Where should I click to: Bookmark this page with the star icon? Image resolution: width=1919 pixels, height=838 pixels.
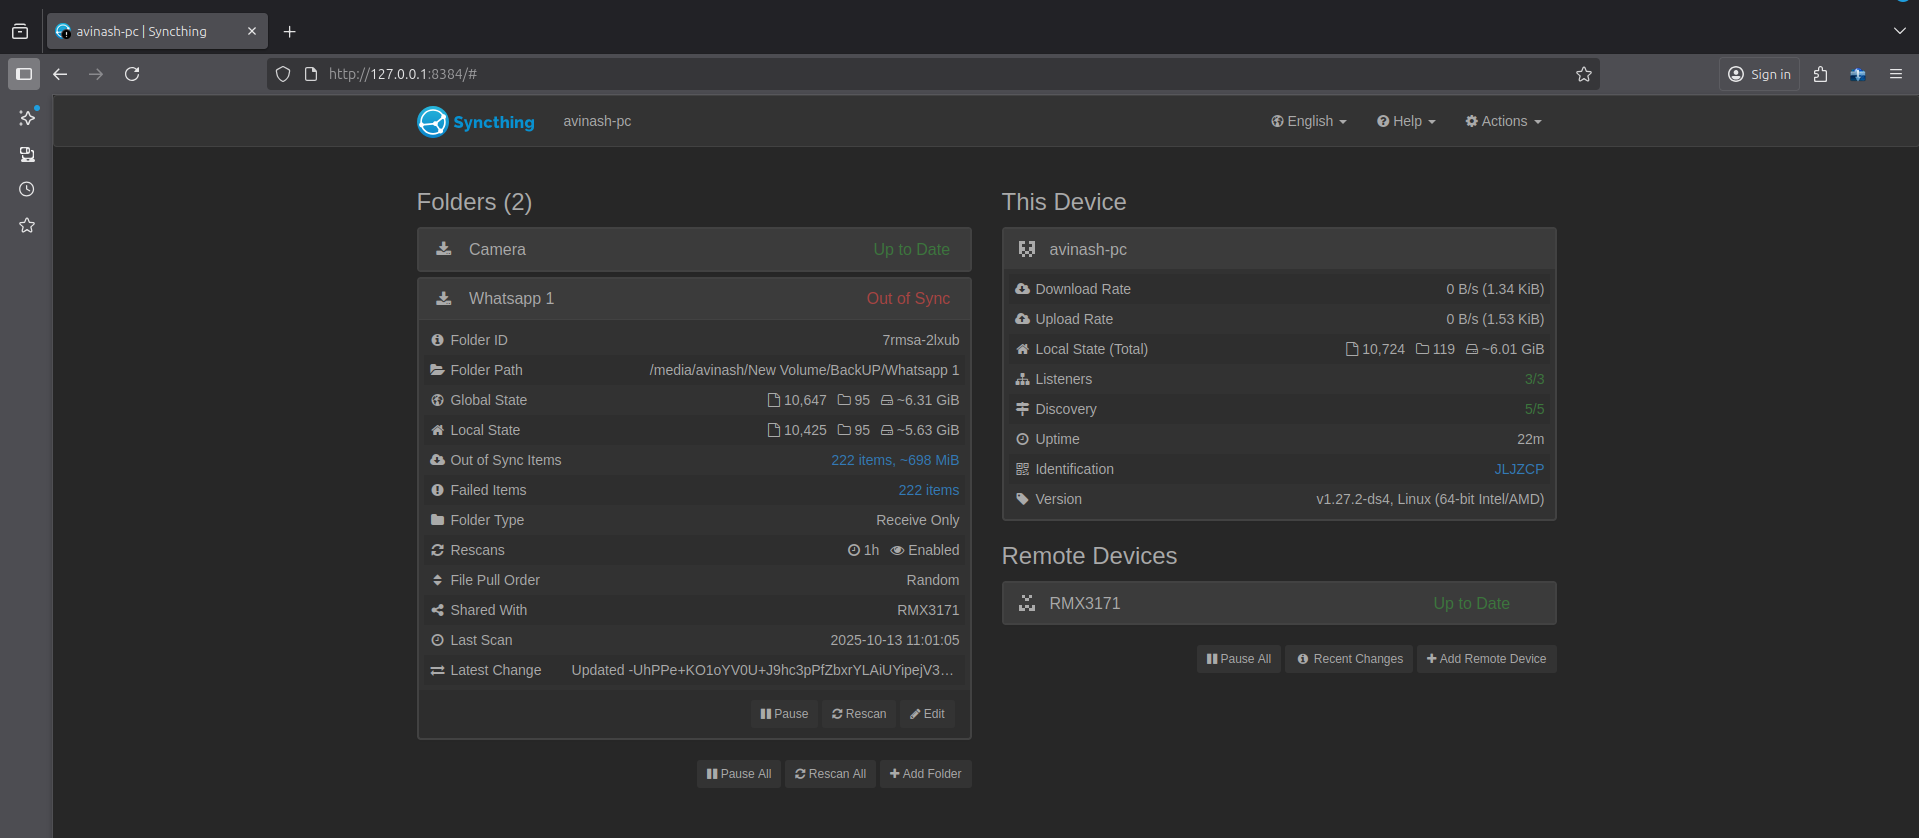coord(1583,74)
